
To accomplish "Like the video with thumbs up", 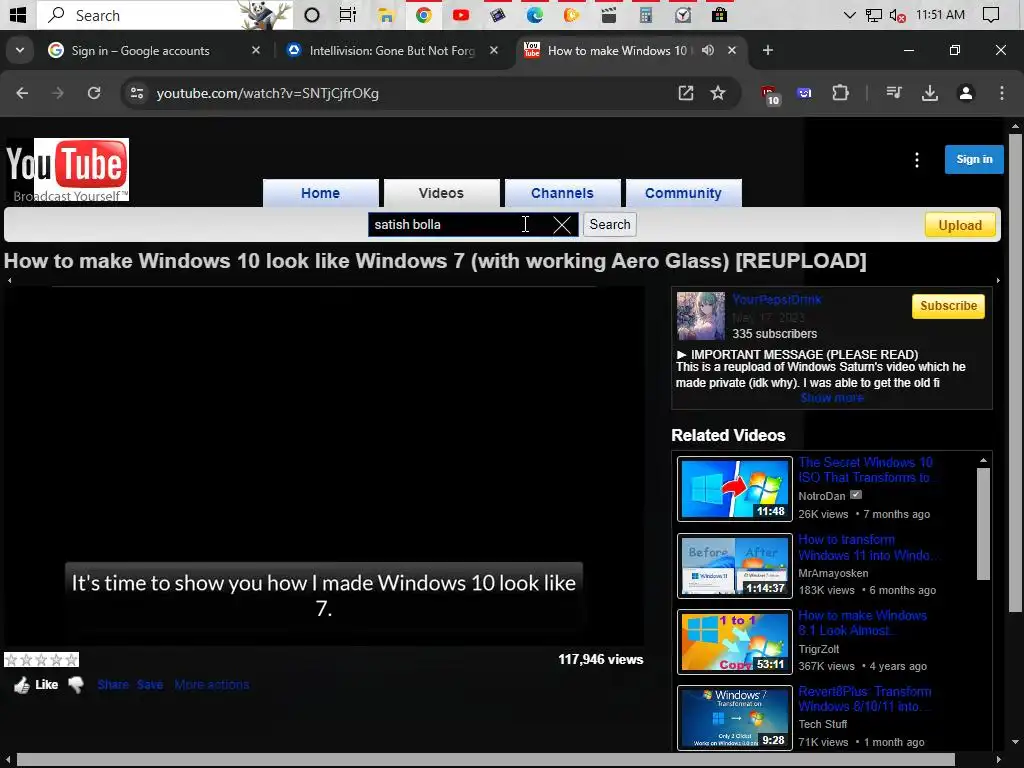I will coord(22,685).
